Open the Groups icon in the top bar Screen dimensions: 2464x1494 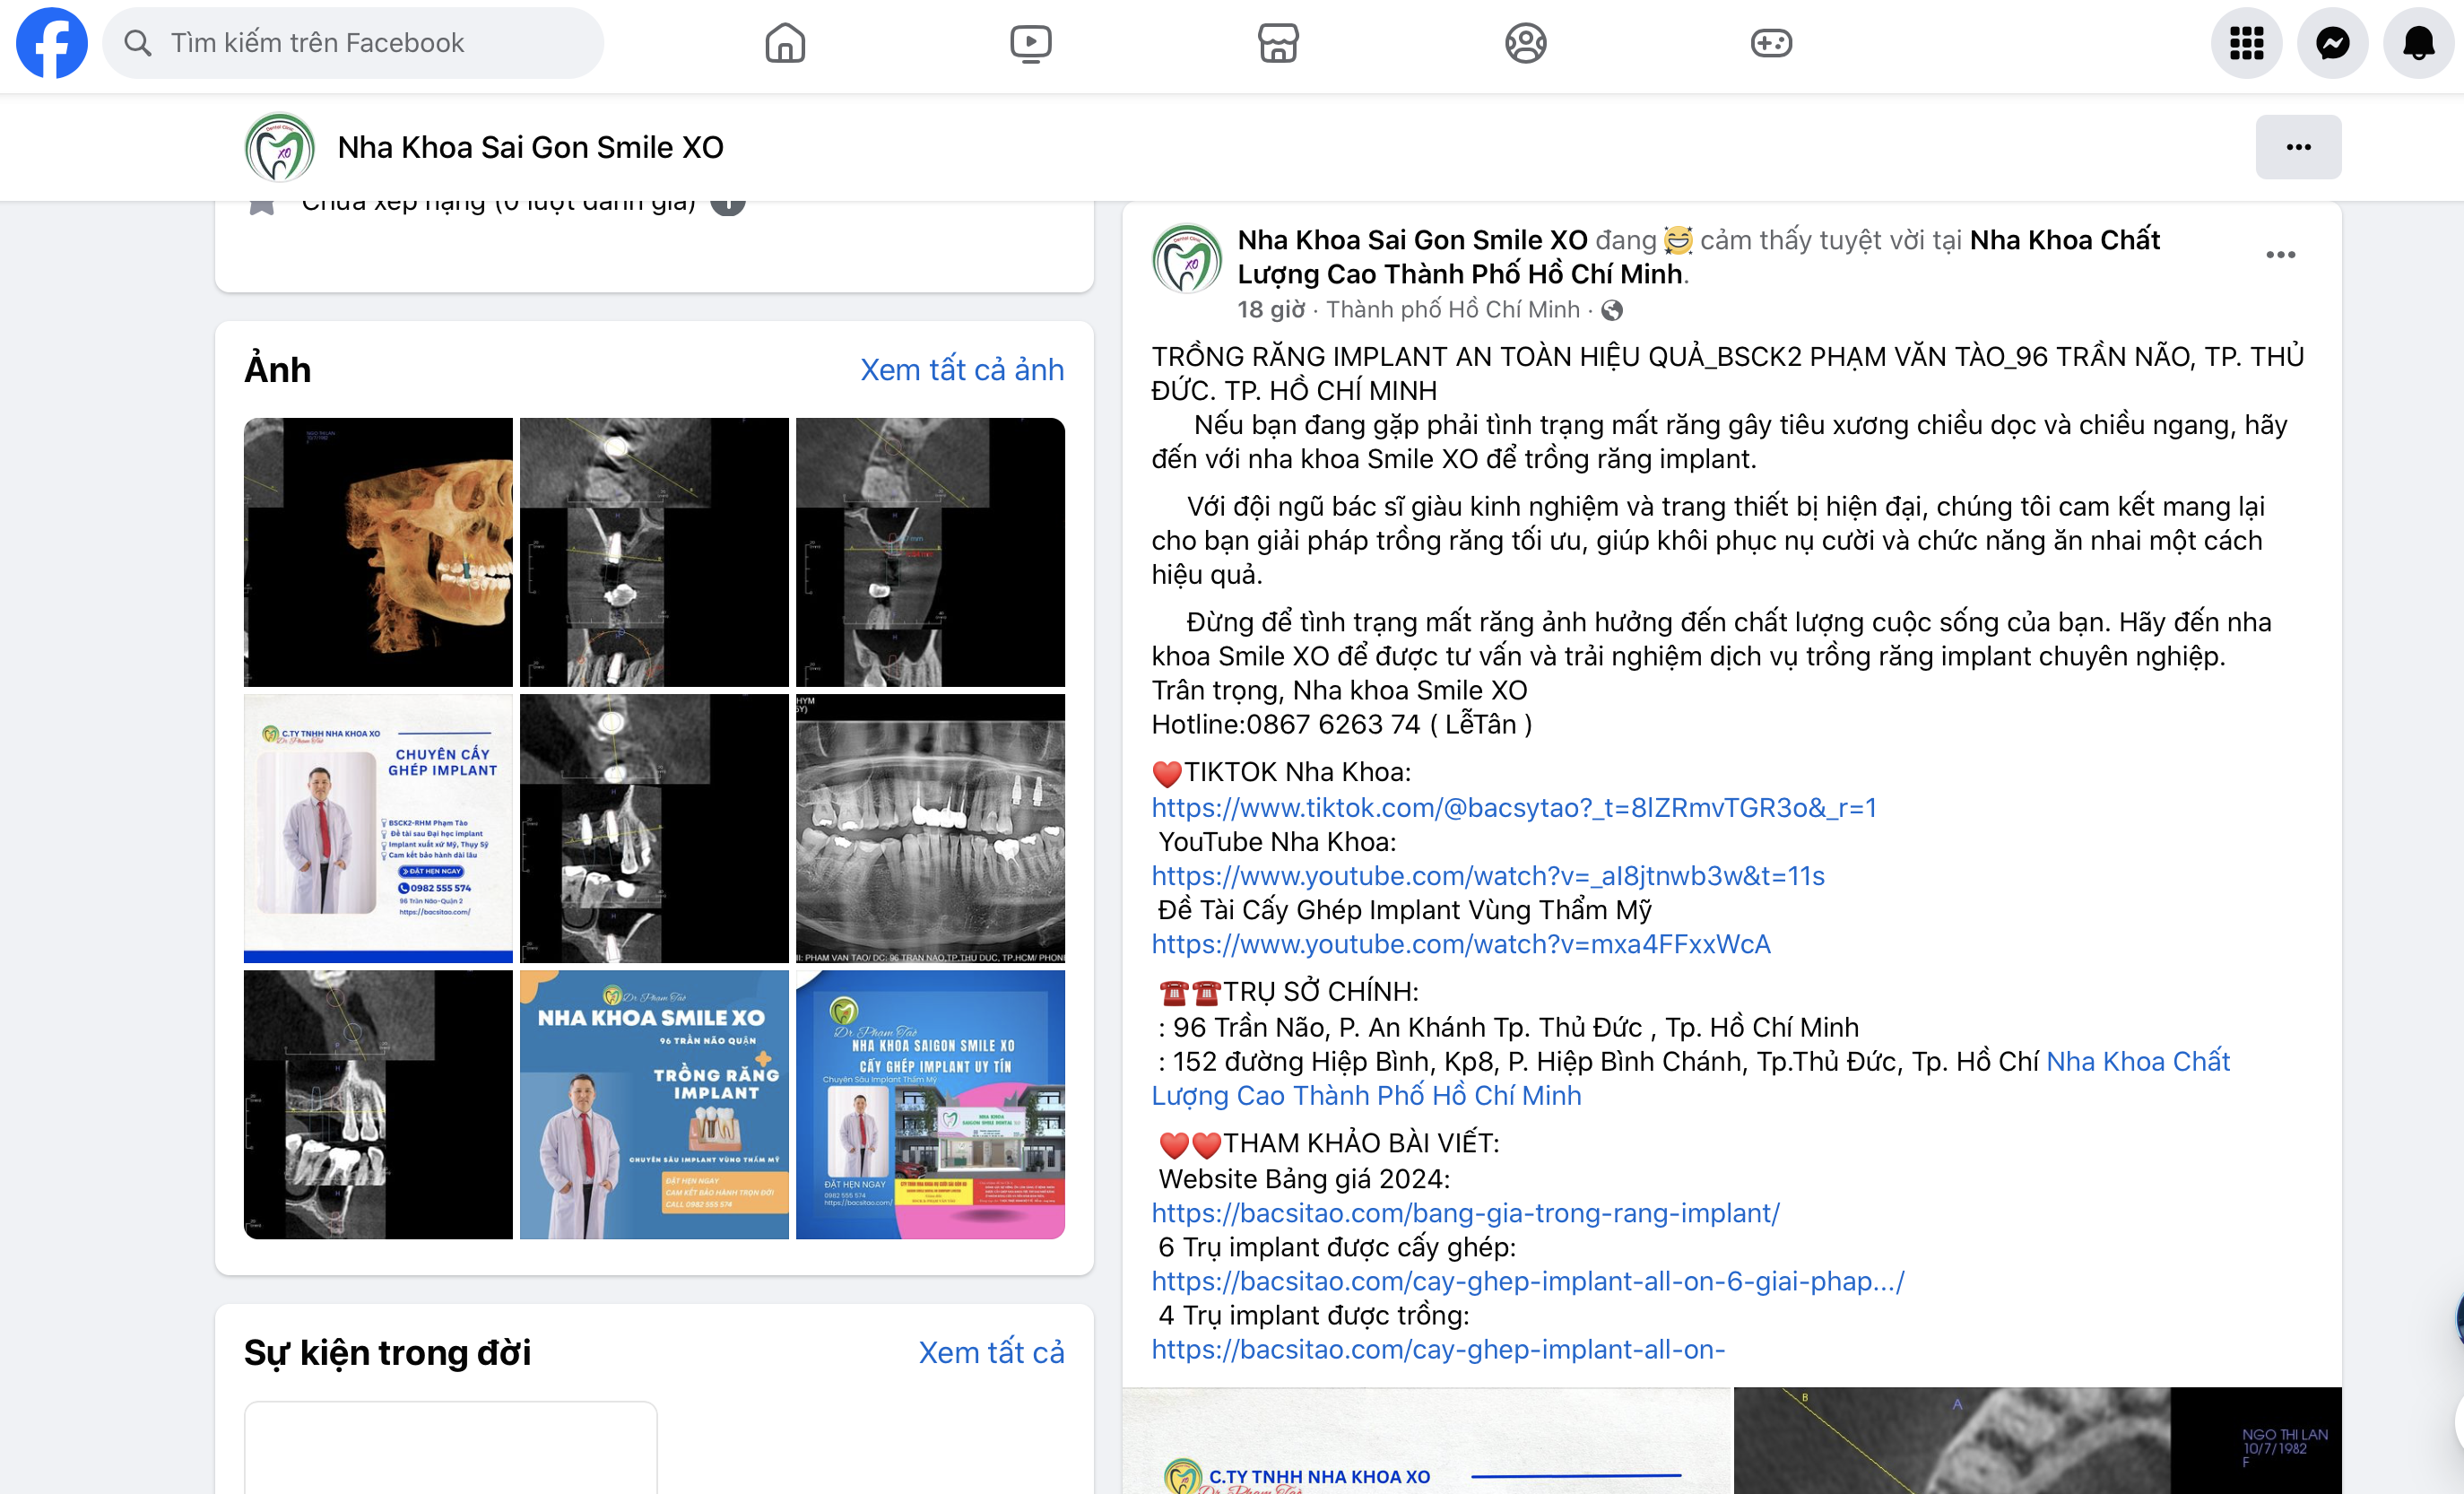coord(1525,43)
